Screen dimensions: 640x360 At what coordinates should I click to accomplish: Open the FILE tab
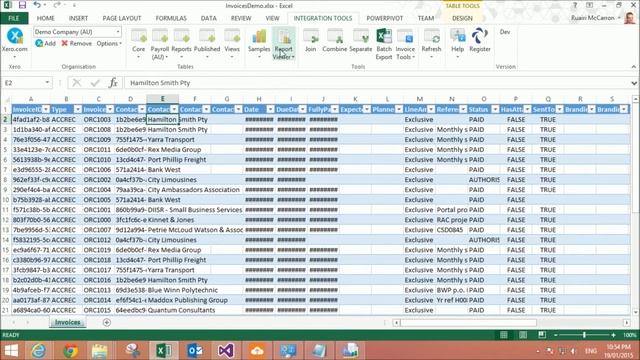click(14, 18)
